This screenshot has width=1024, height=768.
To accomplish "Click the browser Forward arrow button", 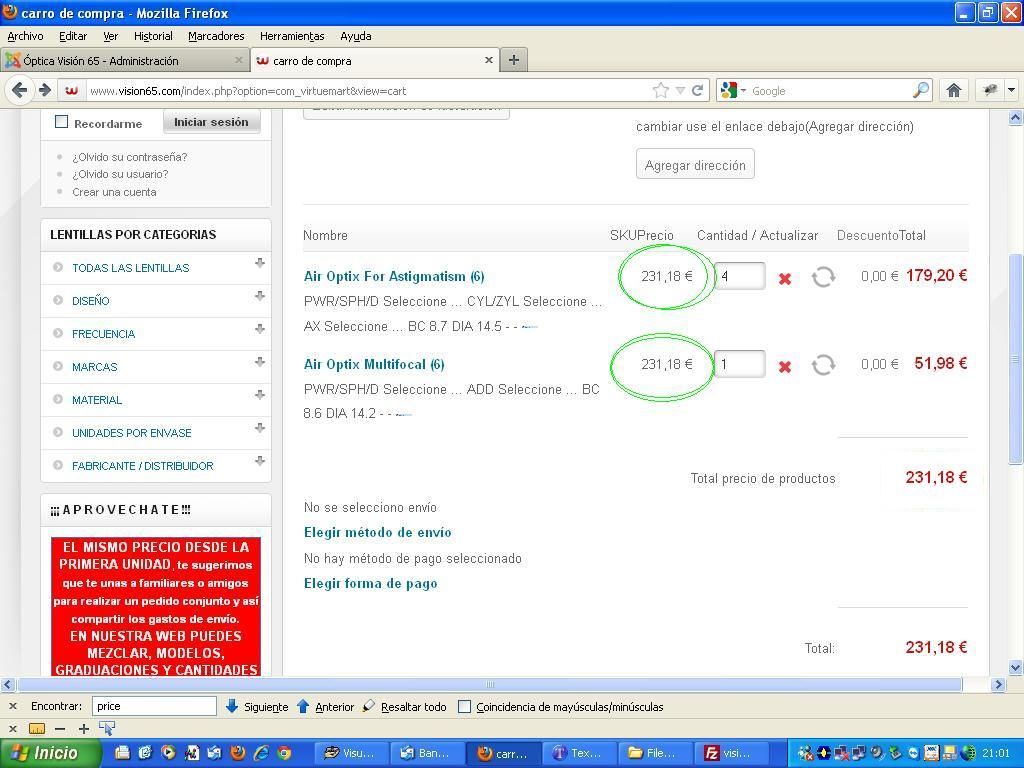I will coord(44,90).
